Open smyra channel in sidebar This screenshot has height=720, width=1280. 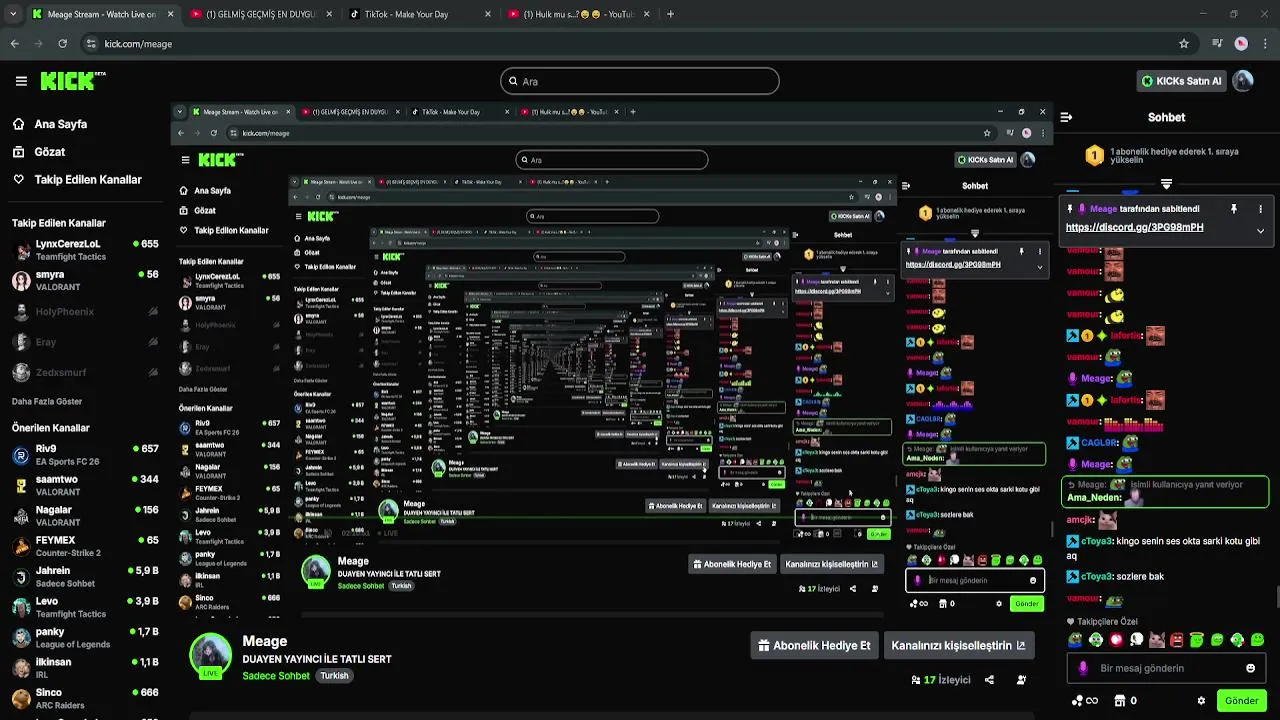click(85, 280)
